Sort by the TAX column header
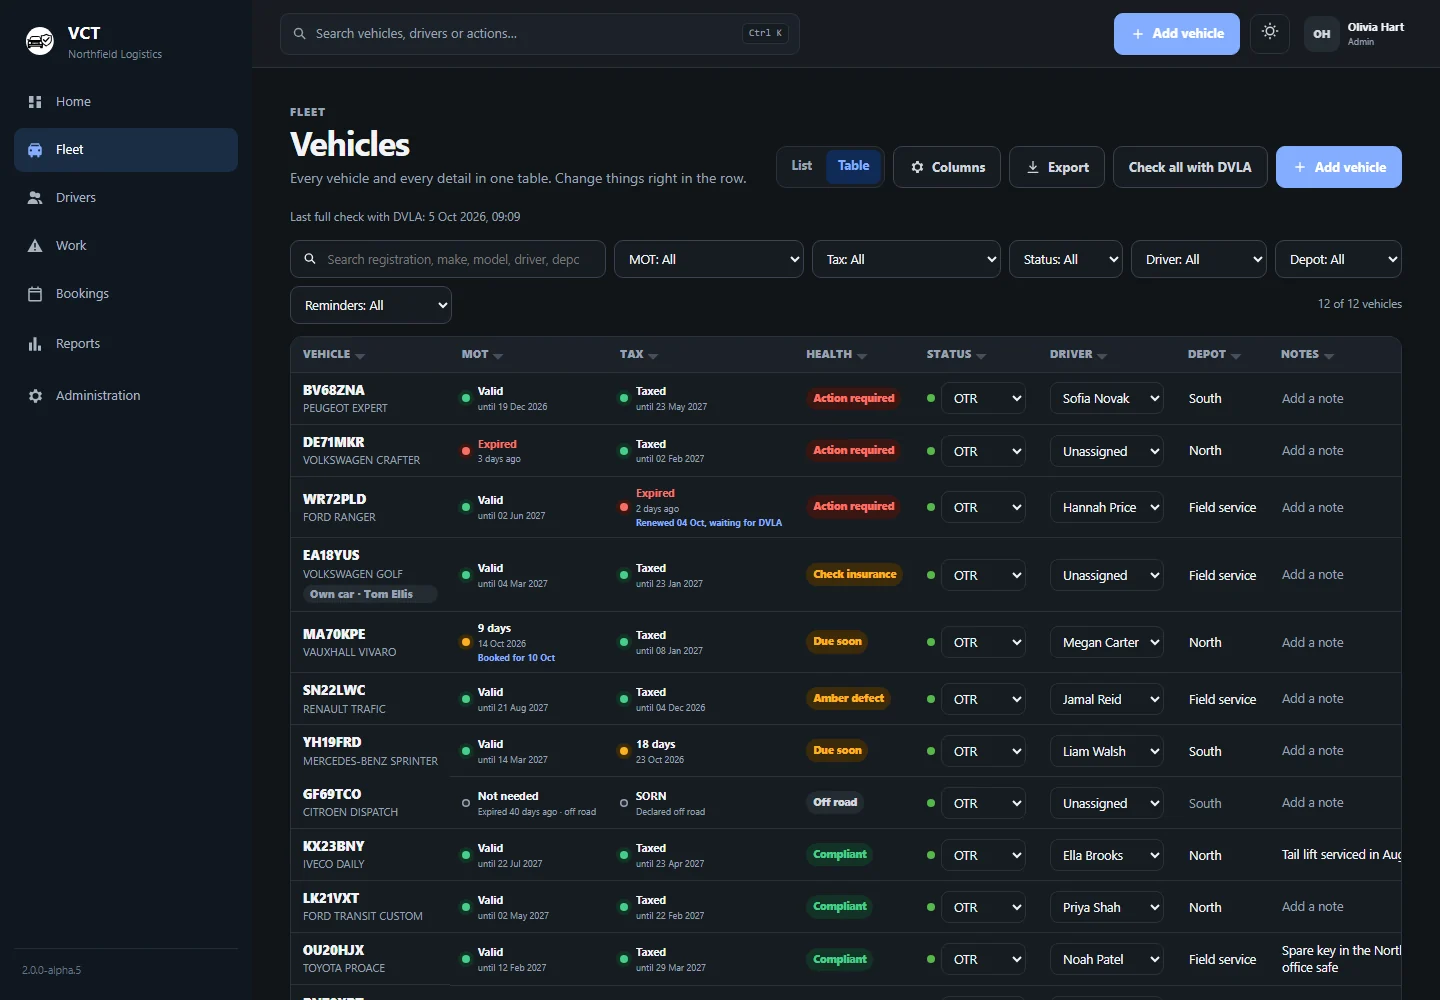Screen dimensions: 1440x1000 639,354
